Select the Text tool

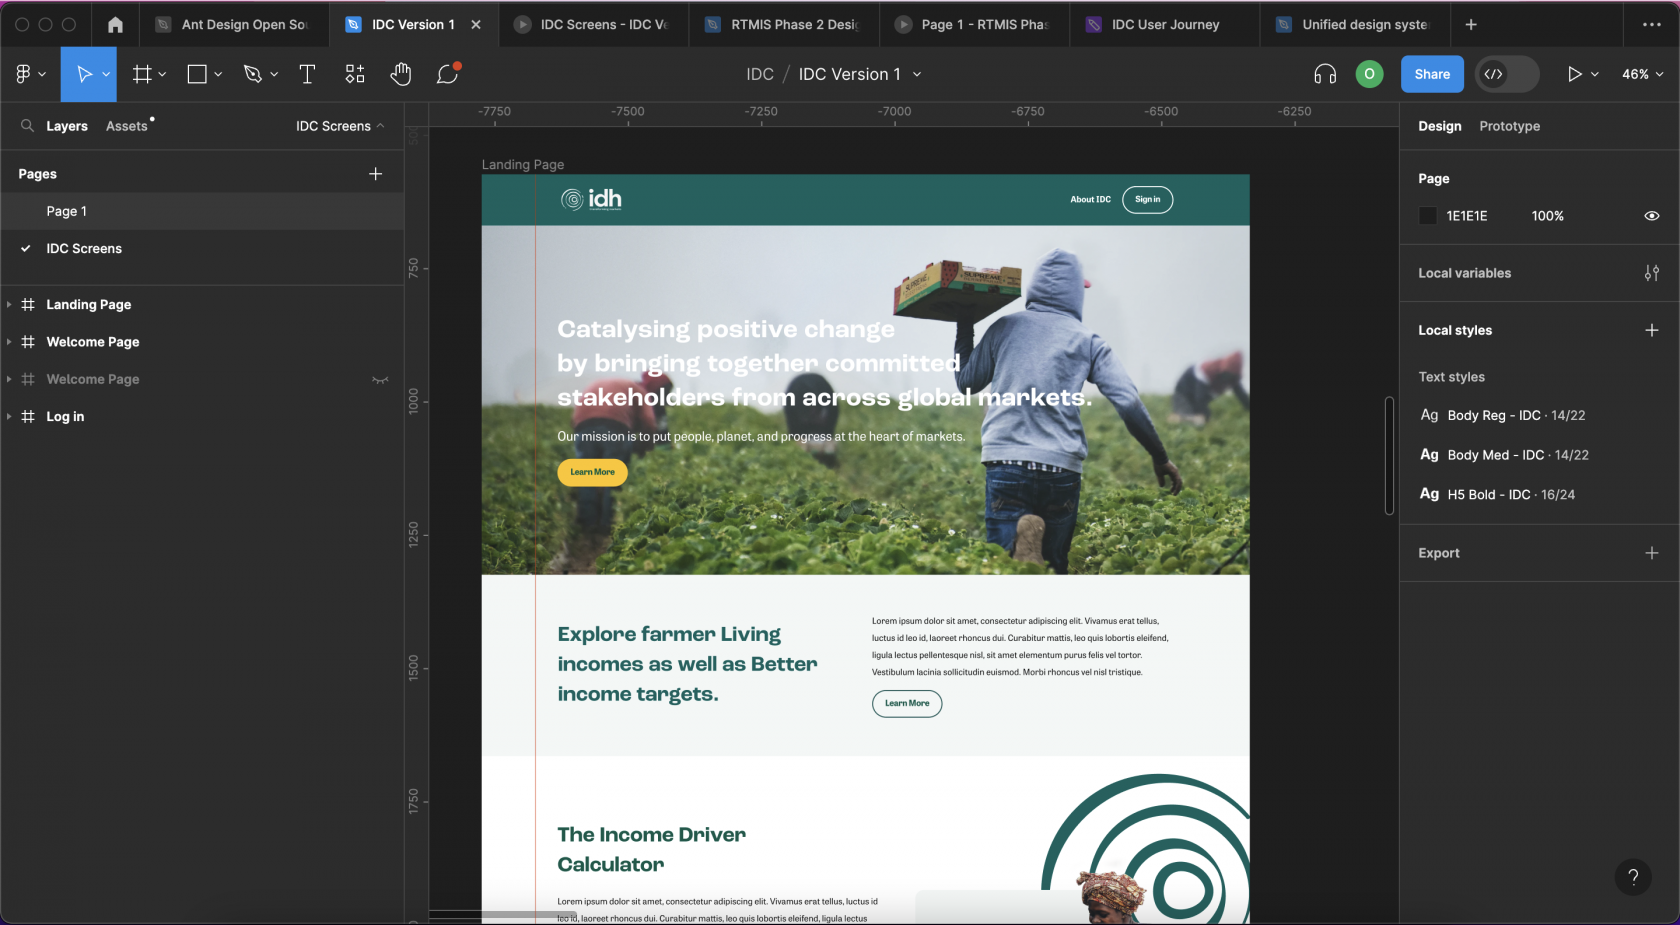[307, 74]
